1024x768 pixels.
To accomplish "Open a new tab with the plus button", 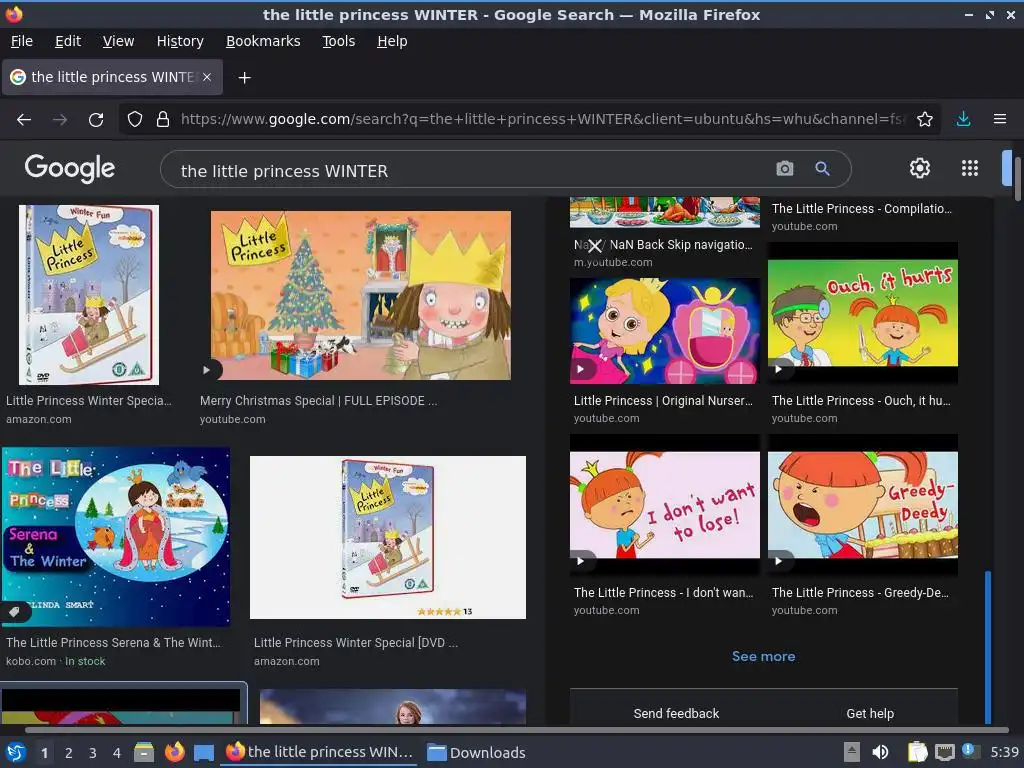I will 244,78.
